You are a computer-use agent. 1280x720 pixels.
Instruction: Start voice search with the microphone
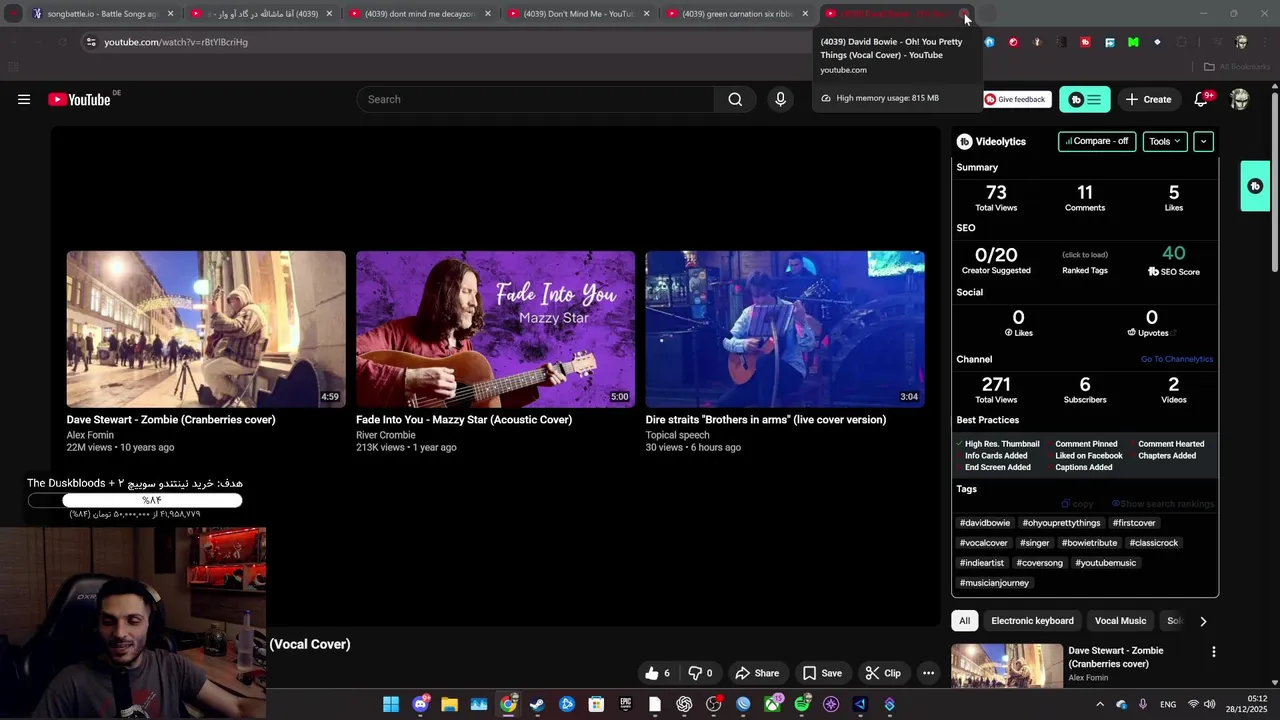pyautogui.click(x=781, y=99)
